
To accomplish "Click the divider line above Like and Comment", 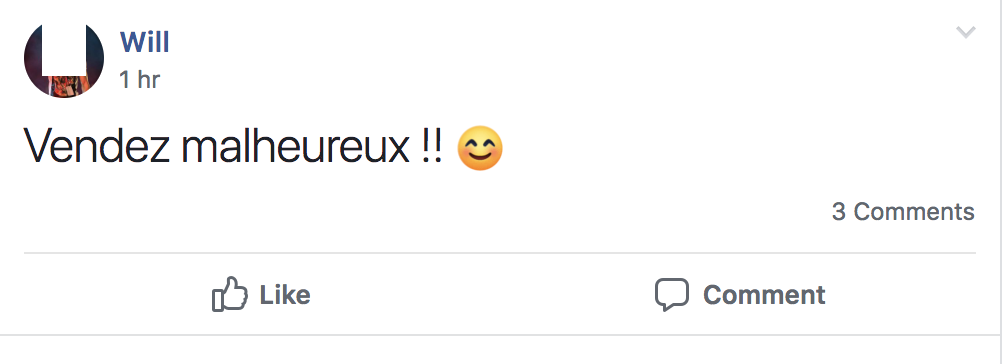I will 500,253.
